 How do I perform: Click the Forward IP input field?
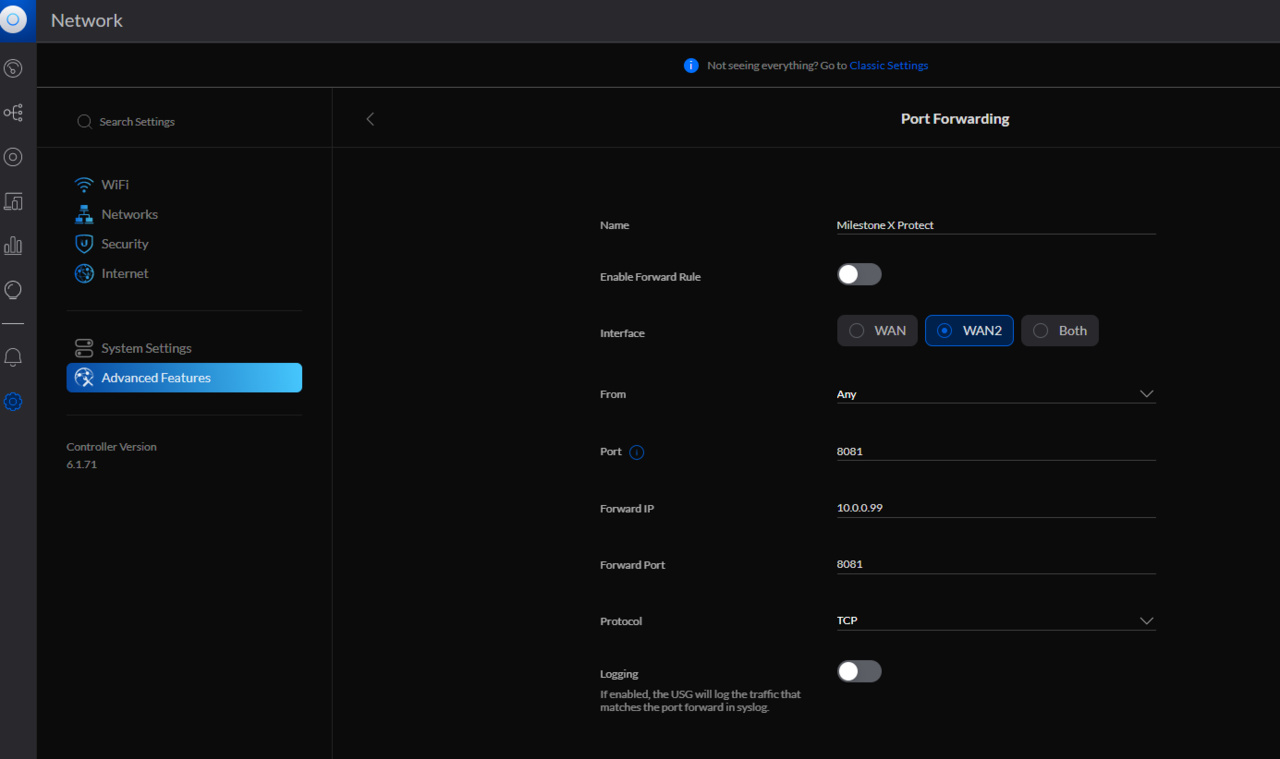tap(995, 508)
